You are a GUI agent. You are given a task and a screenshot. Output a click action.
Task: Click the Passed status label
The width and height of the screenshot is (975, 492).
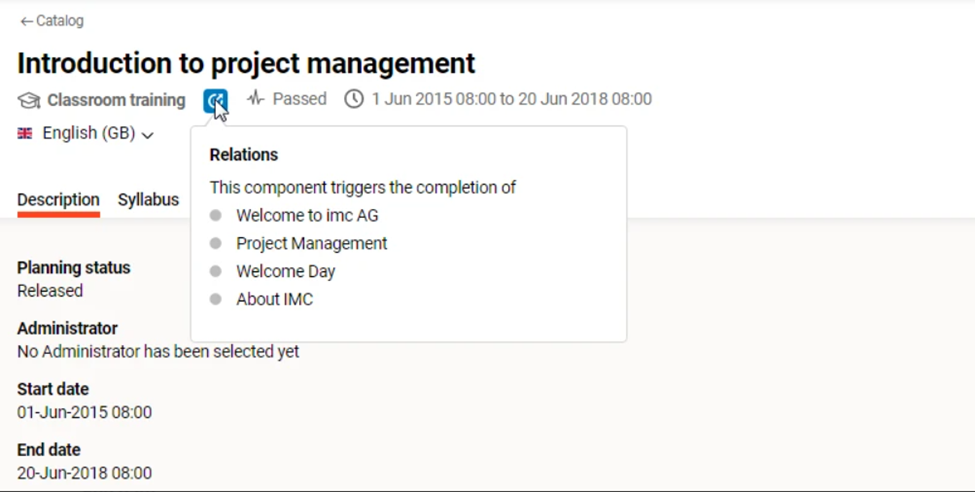click(x=299, y=99)
